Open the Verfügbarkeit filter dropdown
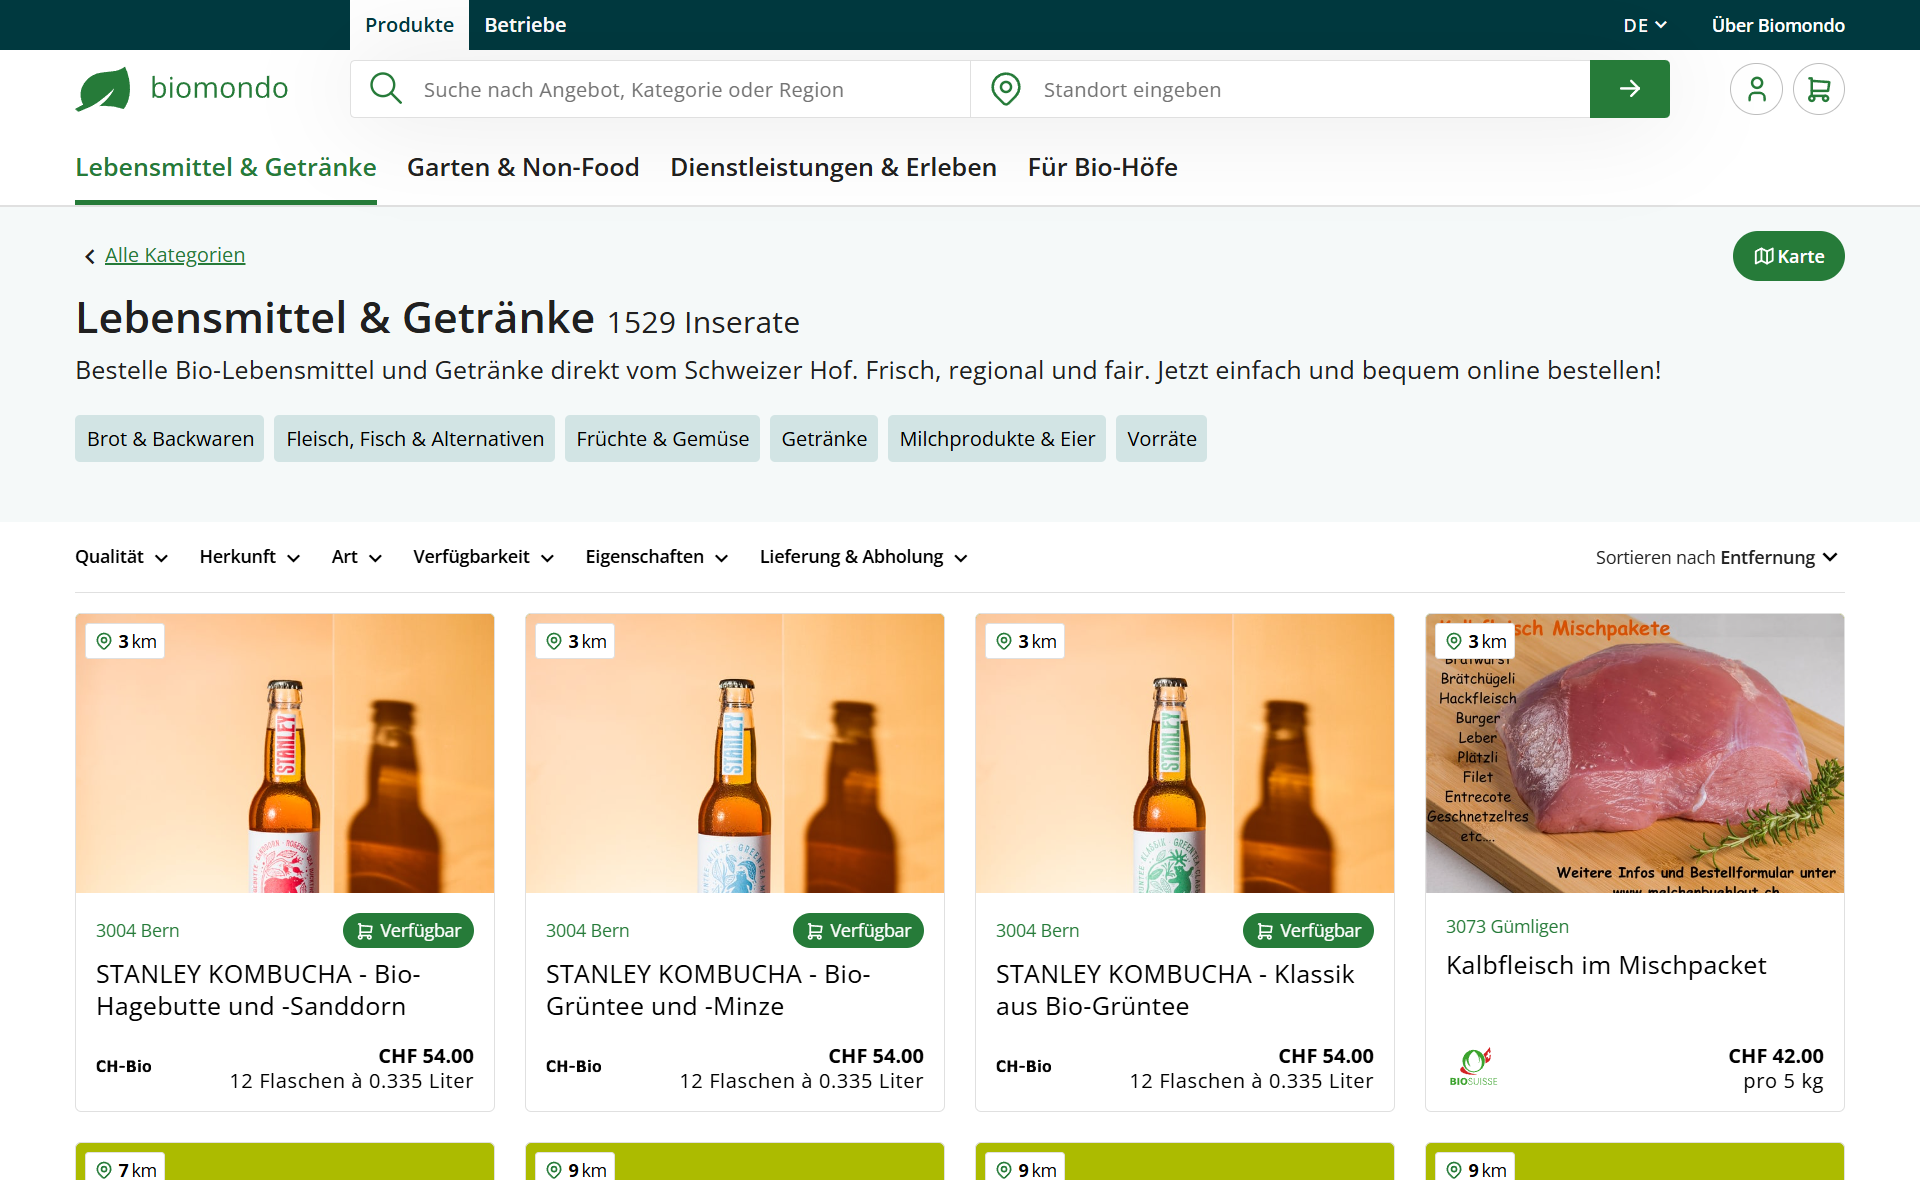The image size is (1920, 1180). pos(483,557)
